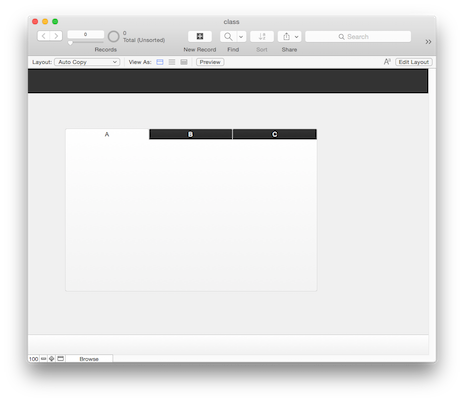
Task: Switch to Table view
Action: pyautogui.click(x=184, y=62)
